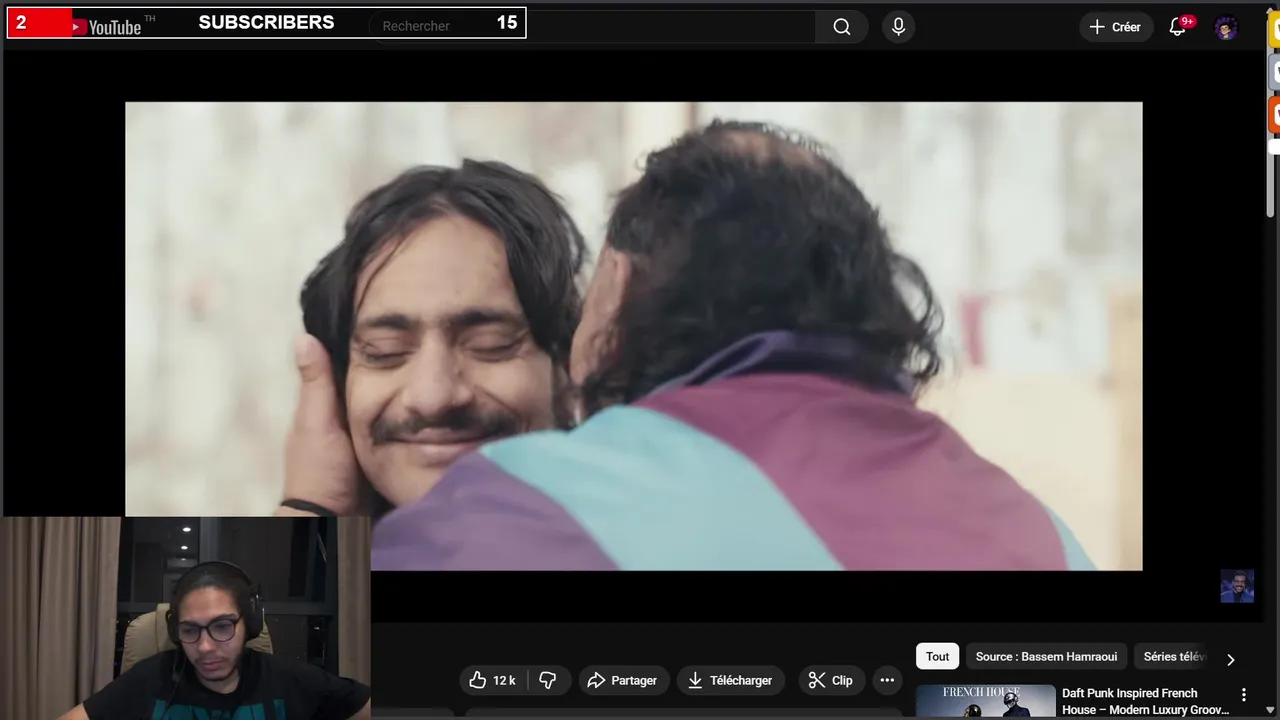Click the Télécharger download button
Viewport: 1280px width, 720px height.
coord(731,680)
